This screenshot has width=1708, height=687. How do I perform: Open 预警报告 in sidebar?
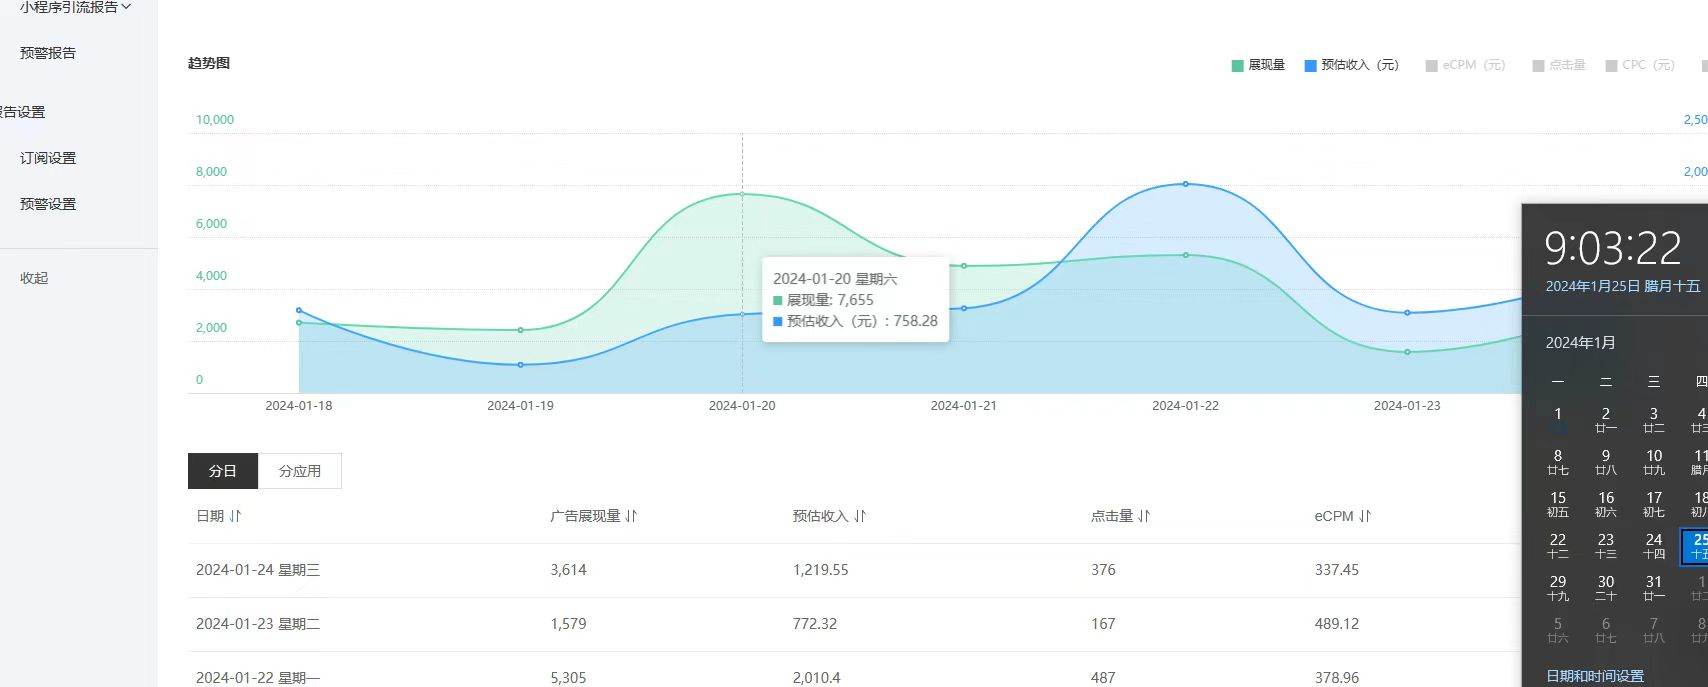(48, 53)
